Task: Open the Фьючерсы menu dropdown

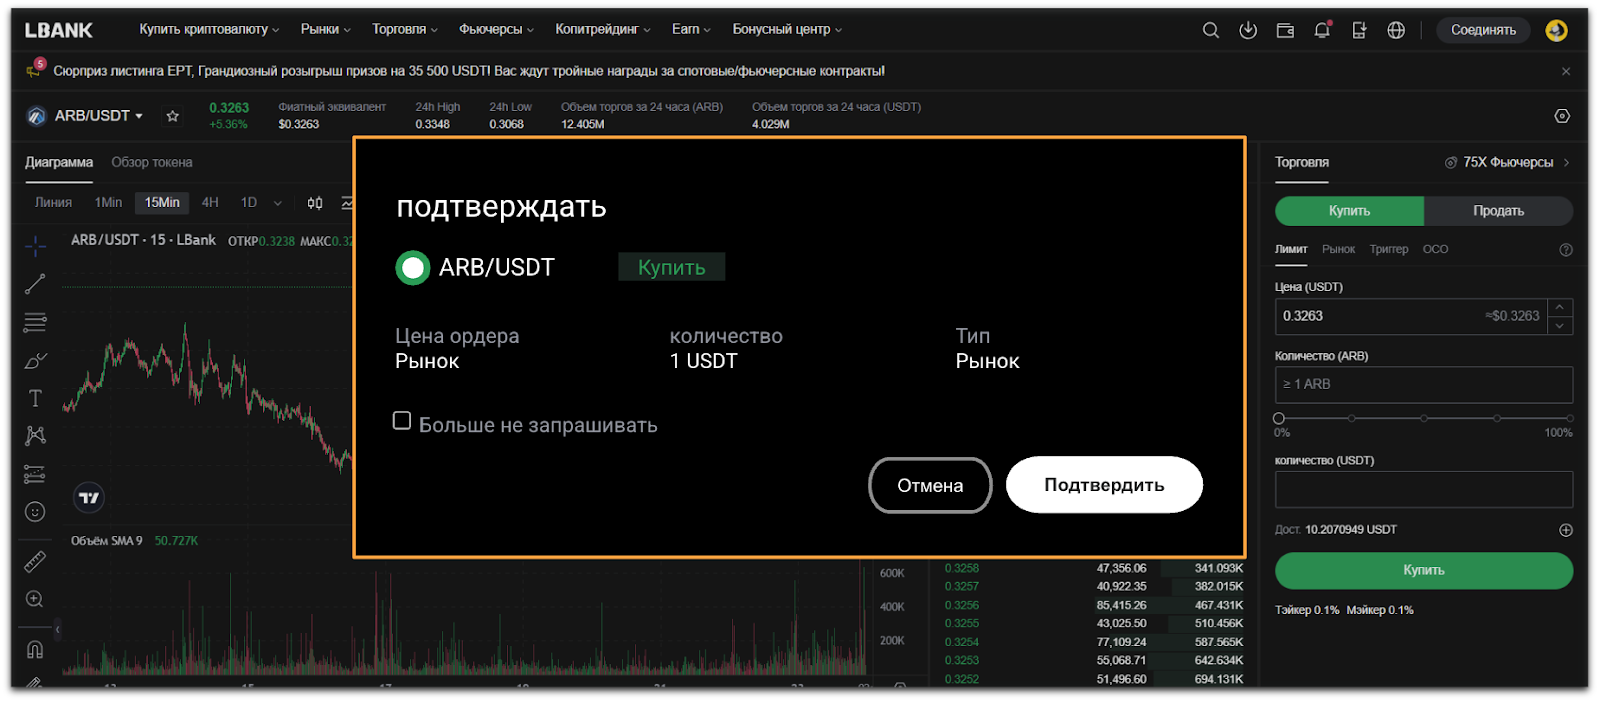Action: (x=496, y=30)
